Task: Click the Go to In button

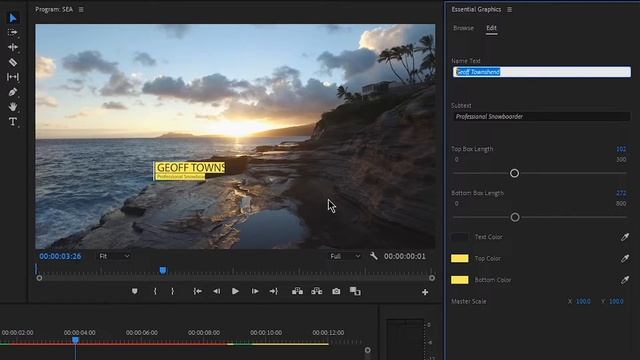Action: point(198,291)
